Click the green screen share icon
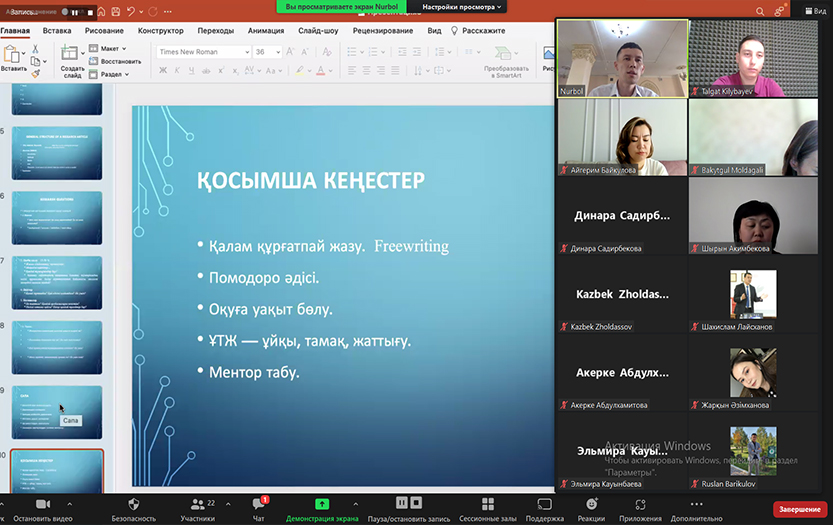Viewport: 833px width, 525px height. (322, 505)
